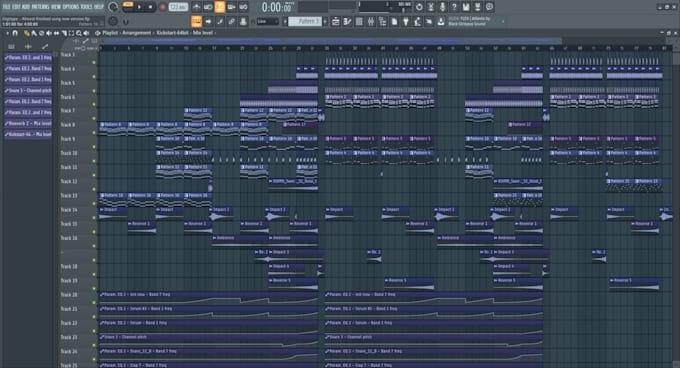Select 'Kickstart 64 - Mix level' in picker
This screenshot has width=680, height=368.
[x=28, y=135]
